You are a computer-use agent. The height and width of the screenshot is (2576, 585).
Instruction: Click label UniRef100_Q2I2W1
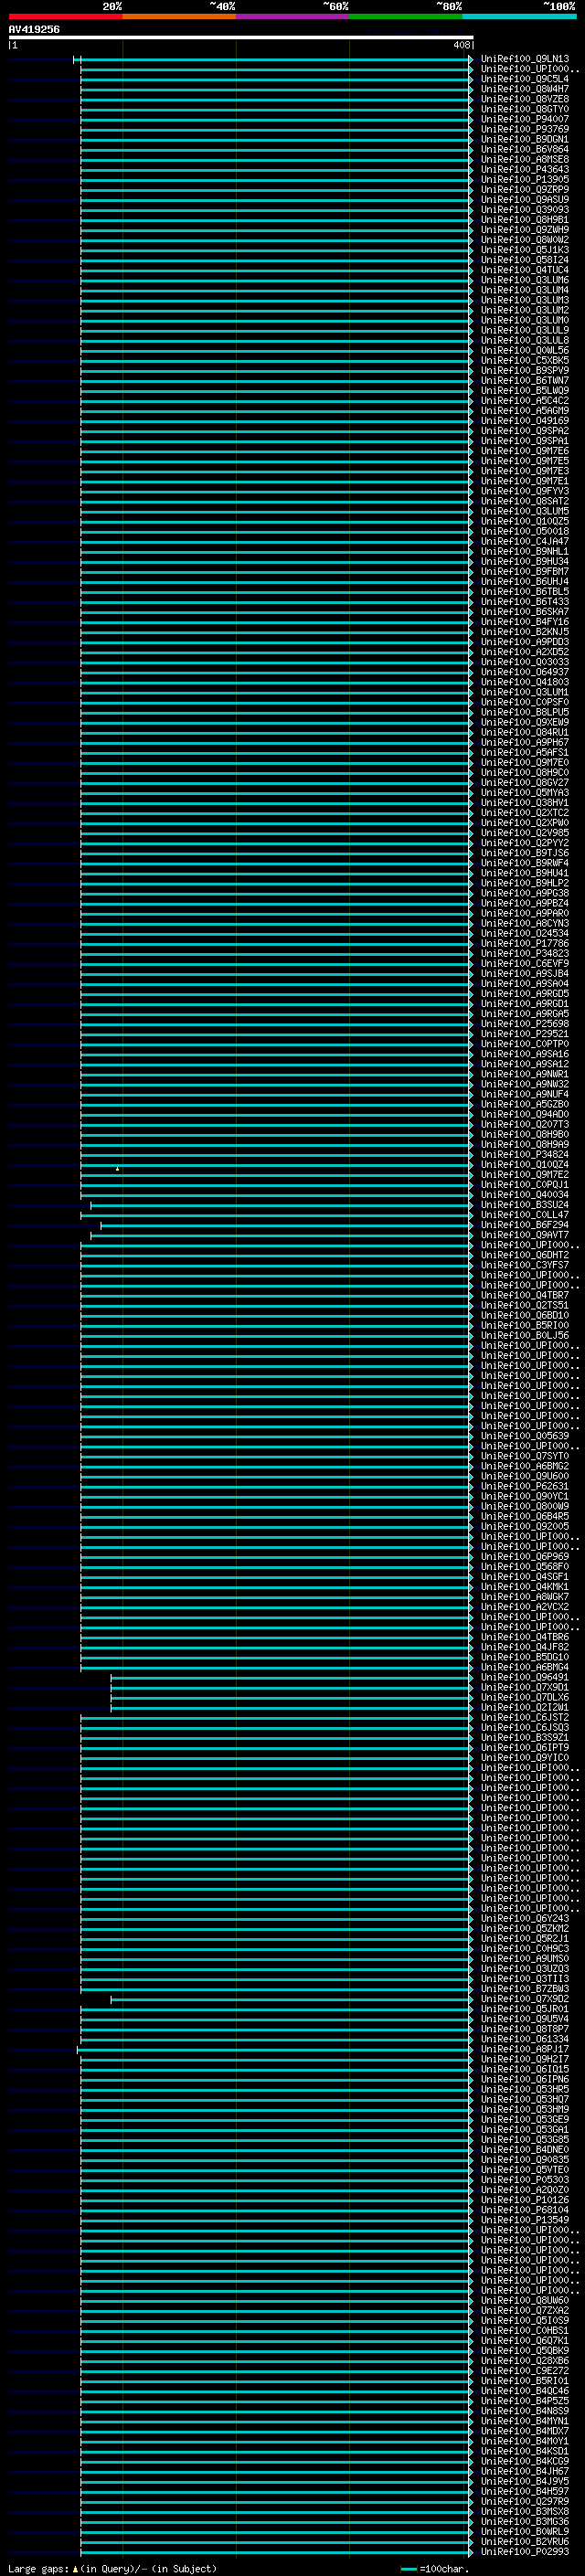524,1707
